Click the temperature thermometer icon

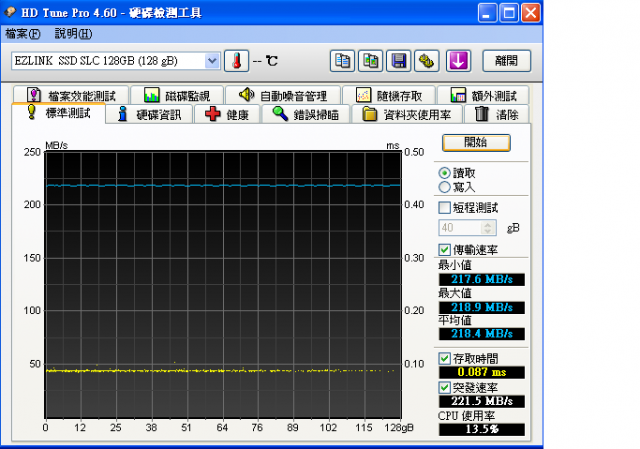point(236,61)
